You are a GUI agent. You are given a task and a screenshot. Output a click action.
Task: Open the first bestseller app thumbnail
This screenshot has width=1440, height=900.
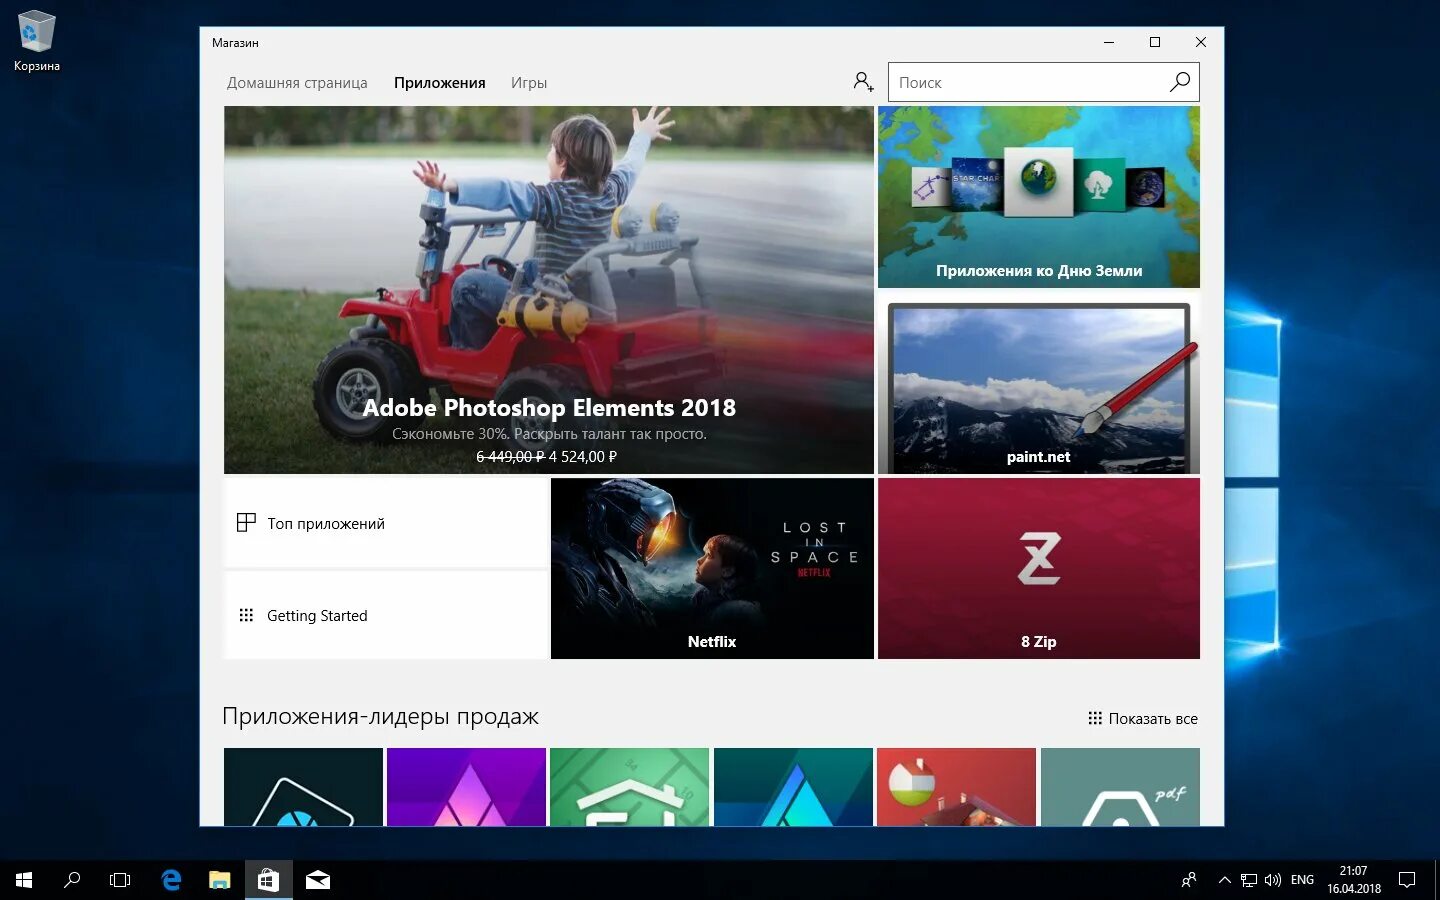click(303, 787)
